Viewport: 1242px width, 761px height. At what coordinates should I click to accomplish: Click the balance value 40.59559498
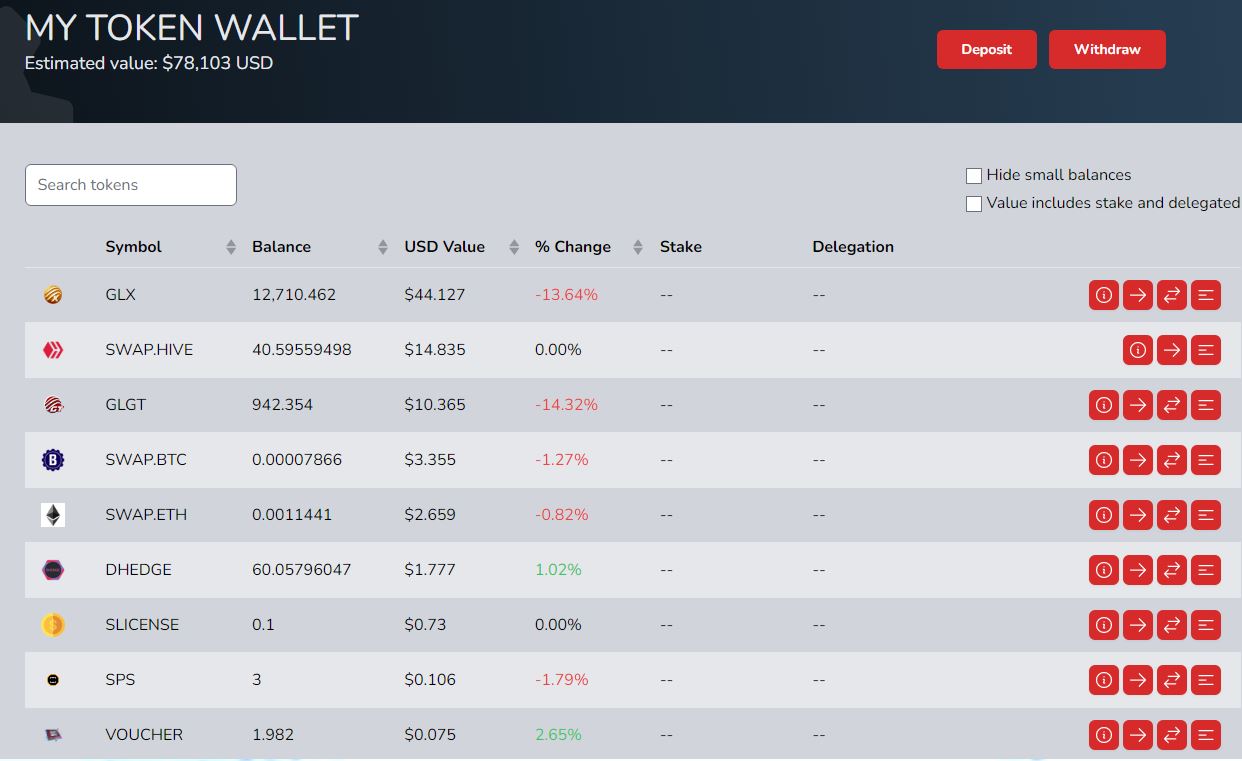tap(302, 350)
